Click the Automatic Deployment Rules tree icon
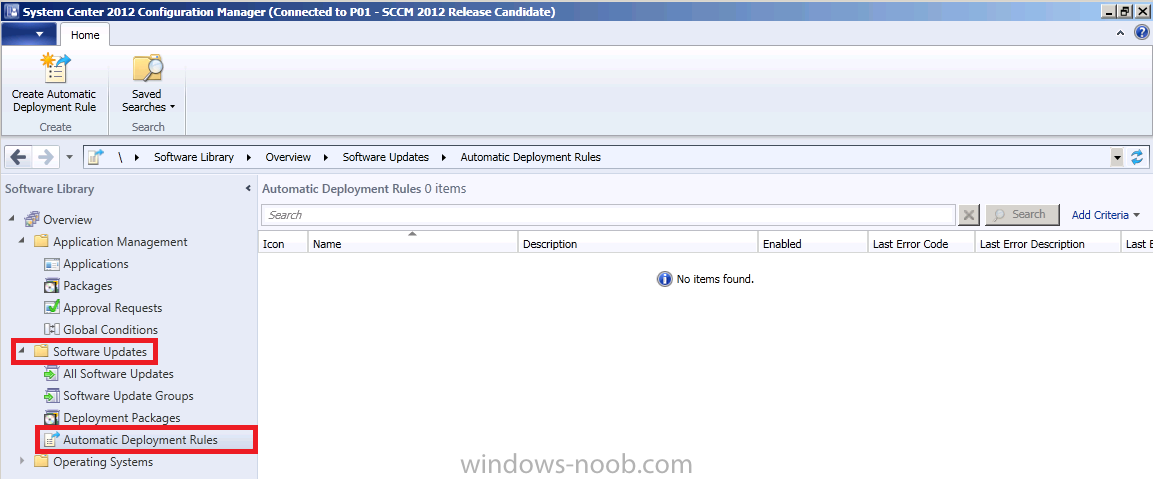The height and width of the screenshot is (479, 1153). point(51,440)
